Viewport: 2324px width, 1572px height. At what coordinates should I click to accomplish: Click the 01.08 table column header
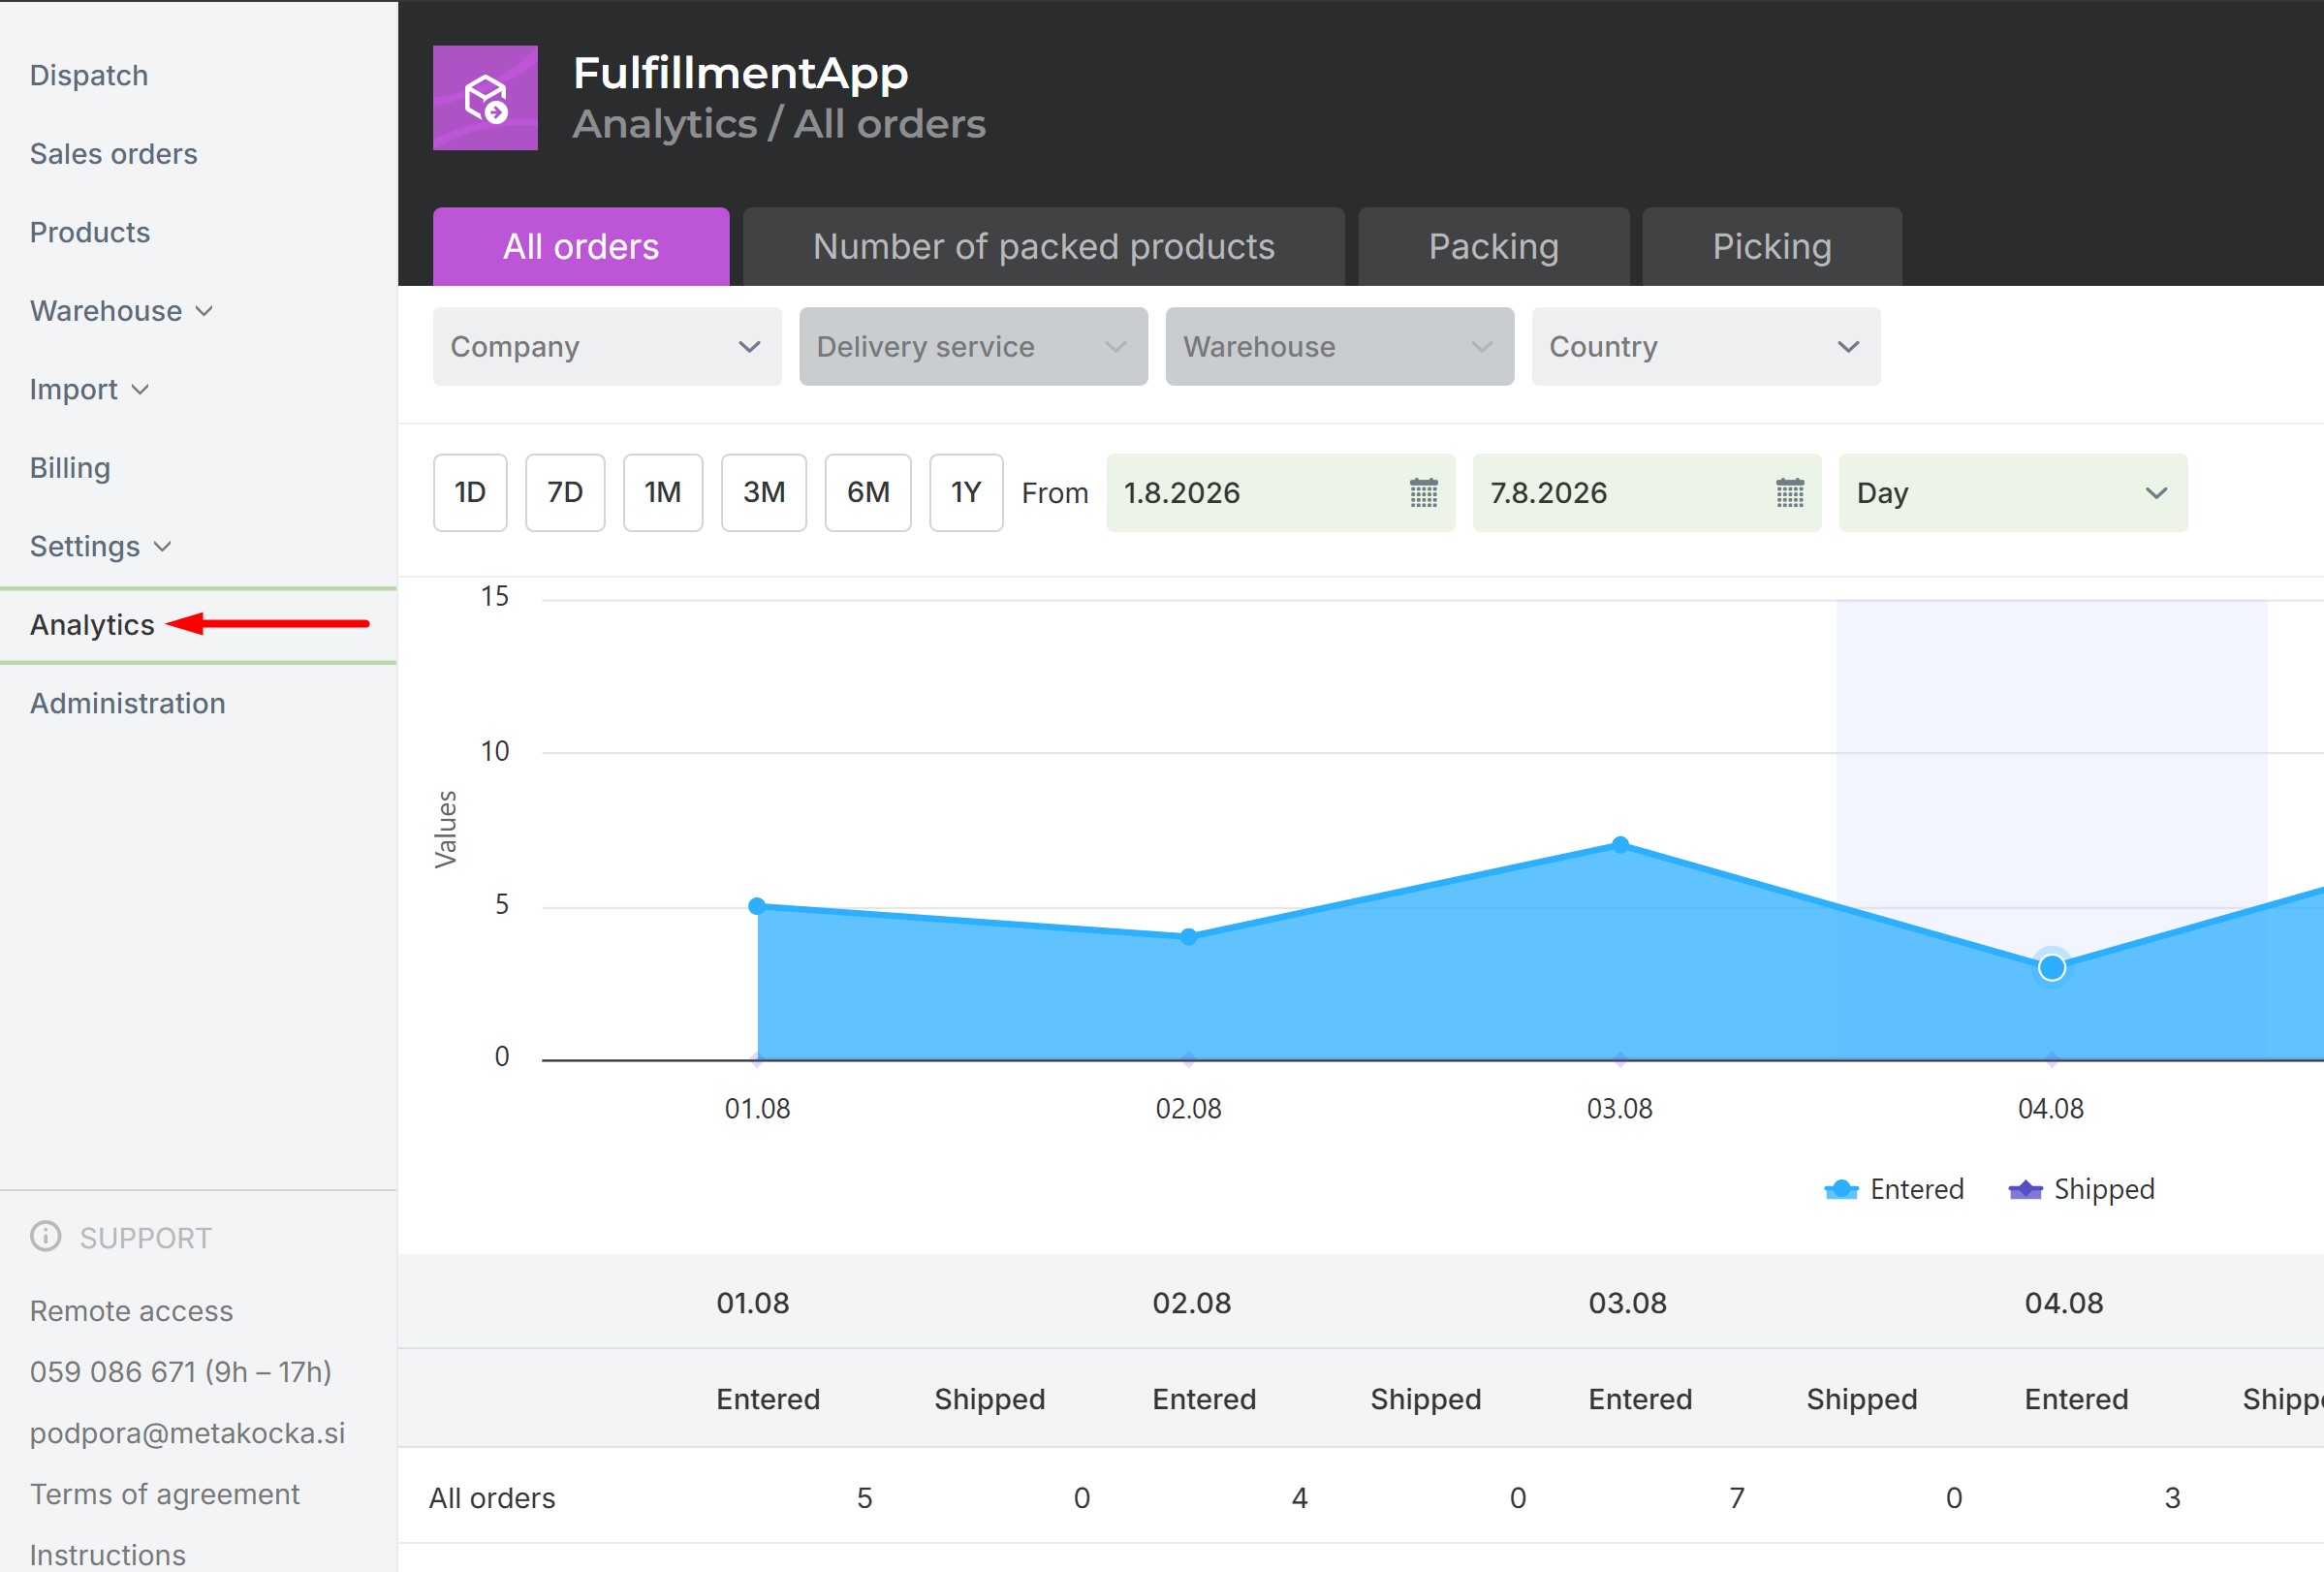pyautogui.click(x=753, y=1303)
